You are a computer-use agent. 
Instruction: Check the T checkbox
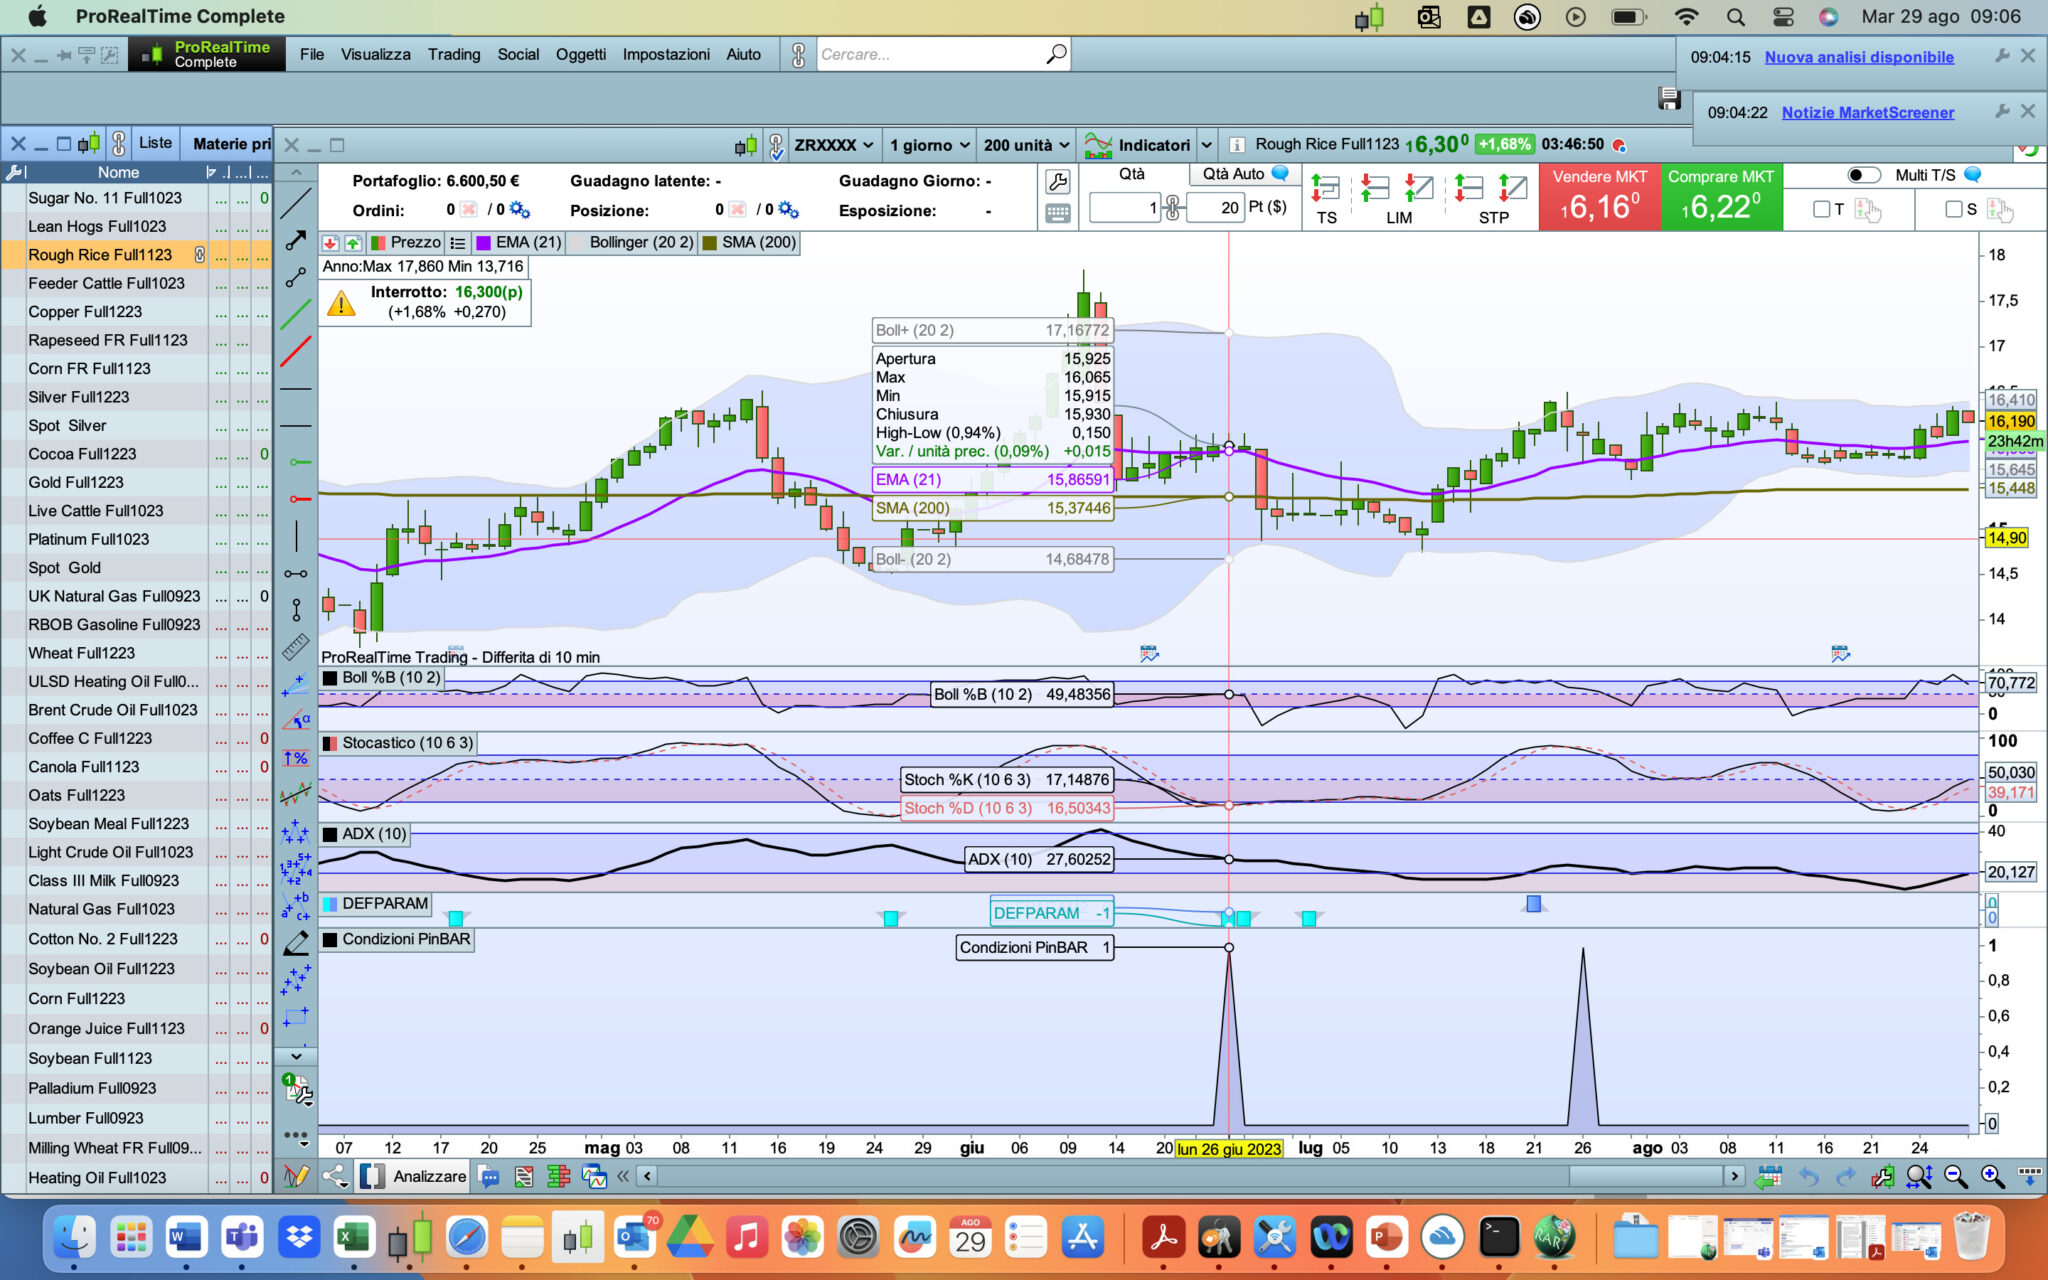[x=1821, y=209]
